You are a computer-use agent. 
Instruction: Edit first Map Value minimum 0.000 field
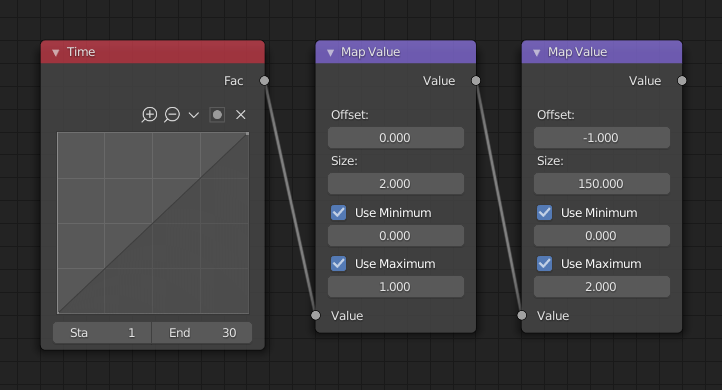(x=396, y=236)
